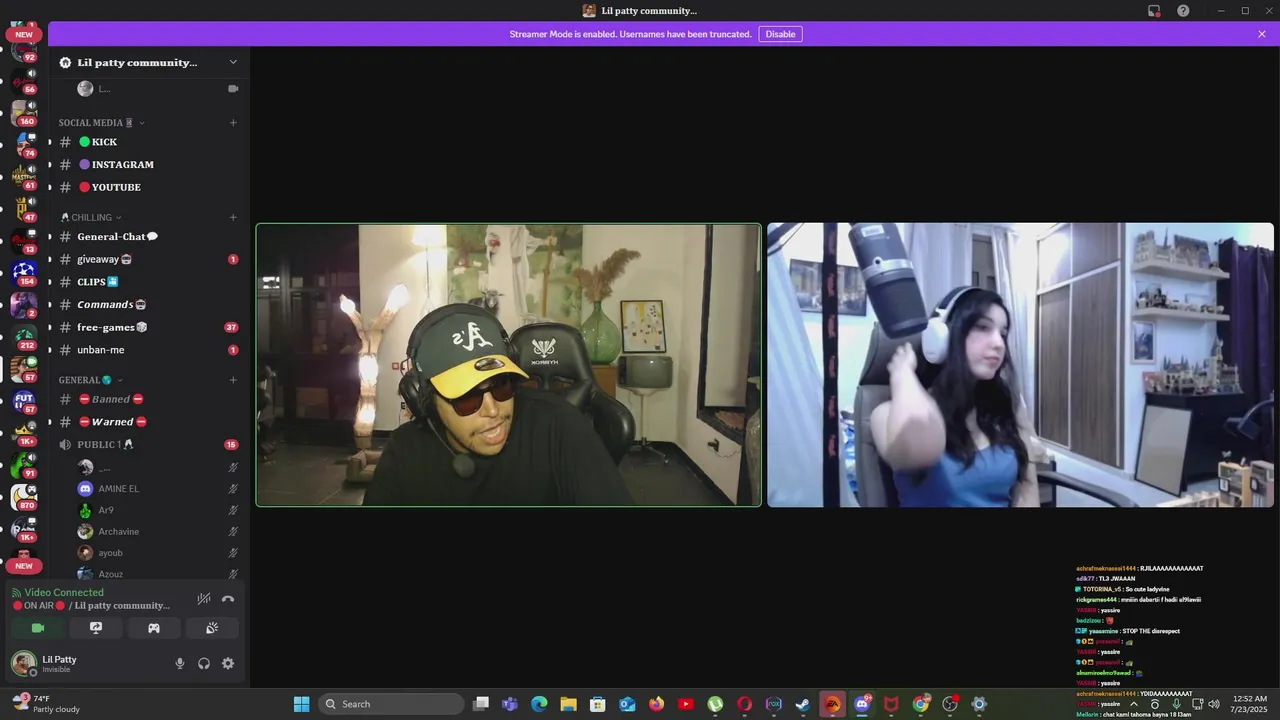
Task: Open Google Chrome from the taskbar
Action: click(920, 704)
